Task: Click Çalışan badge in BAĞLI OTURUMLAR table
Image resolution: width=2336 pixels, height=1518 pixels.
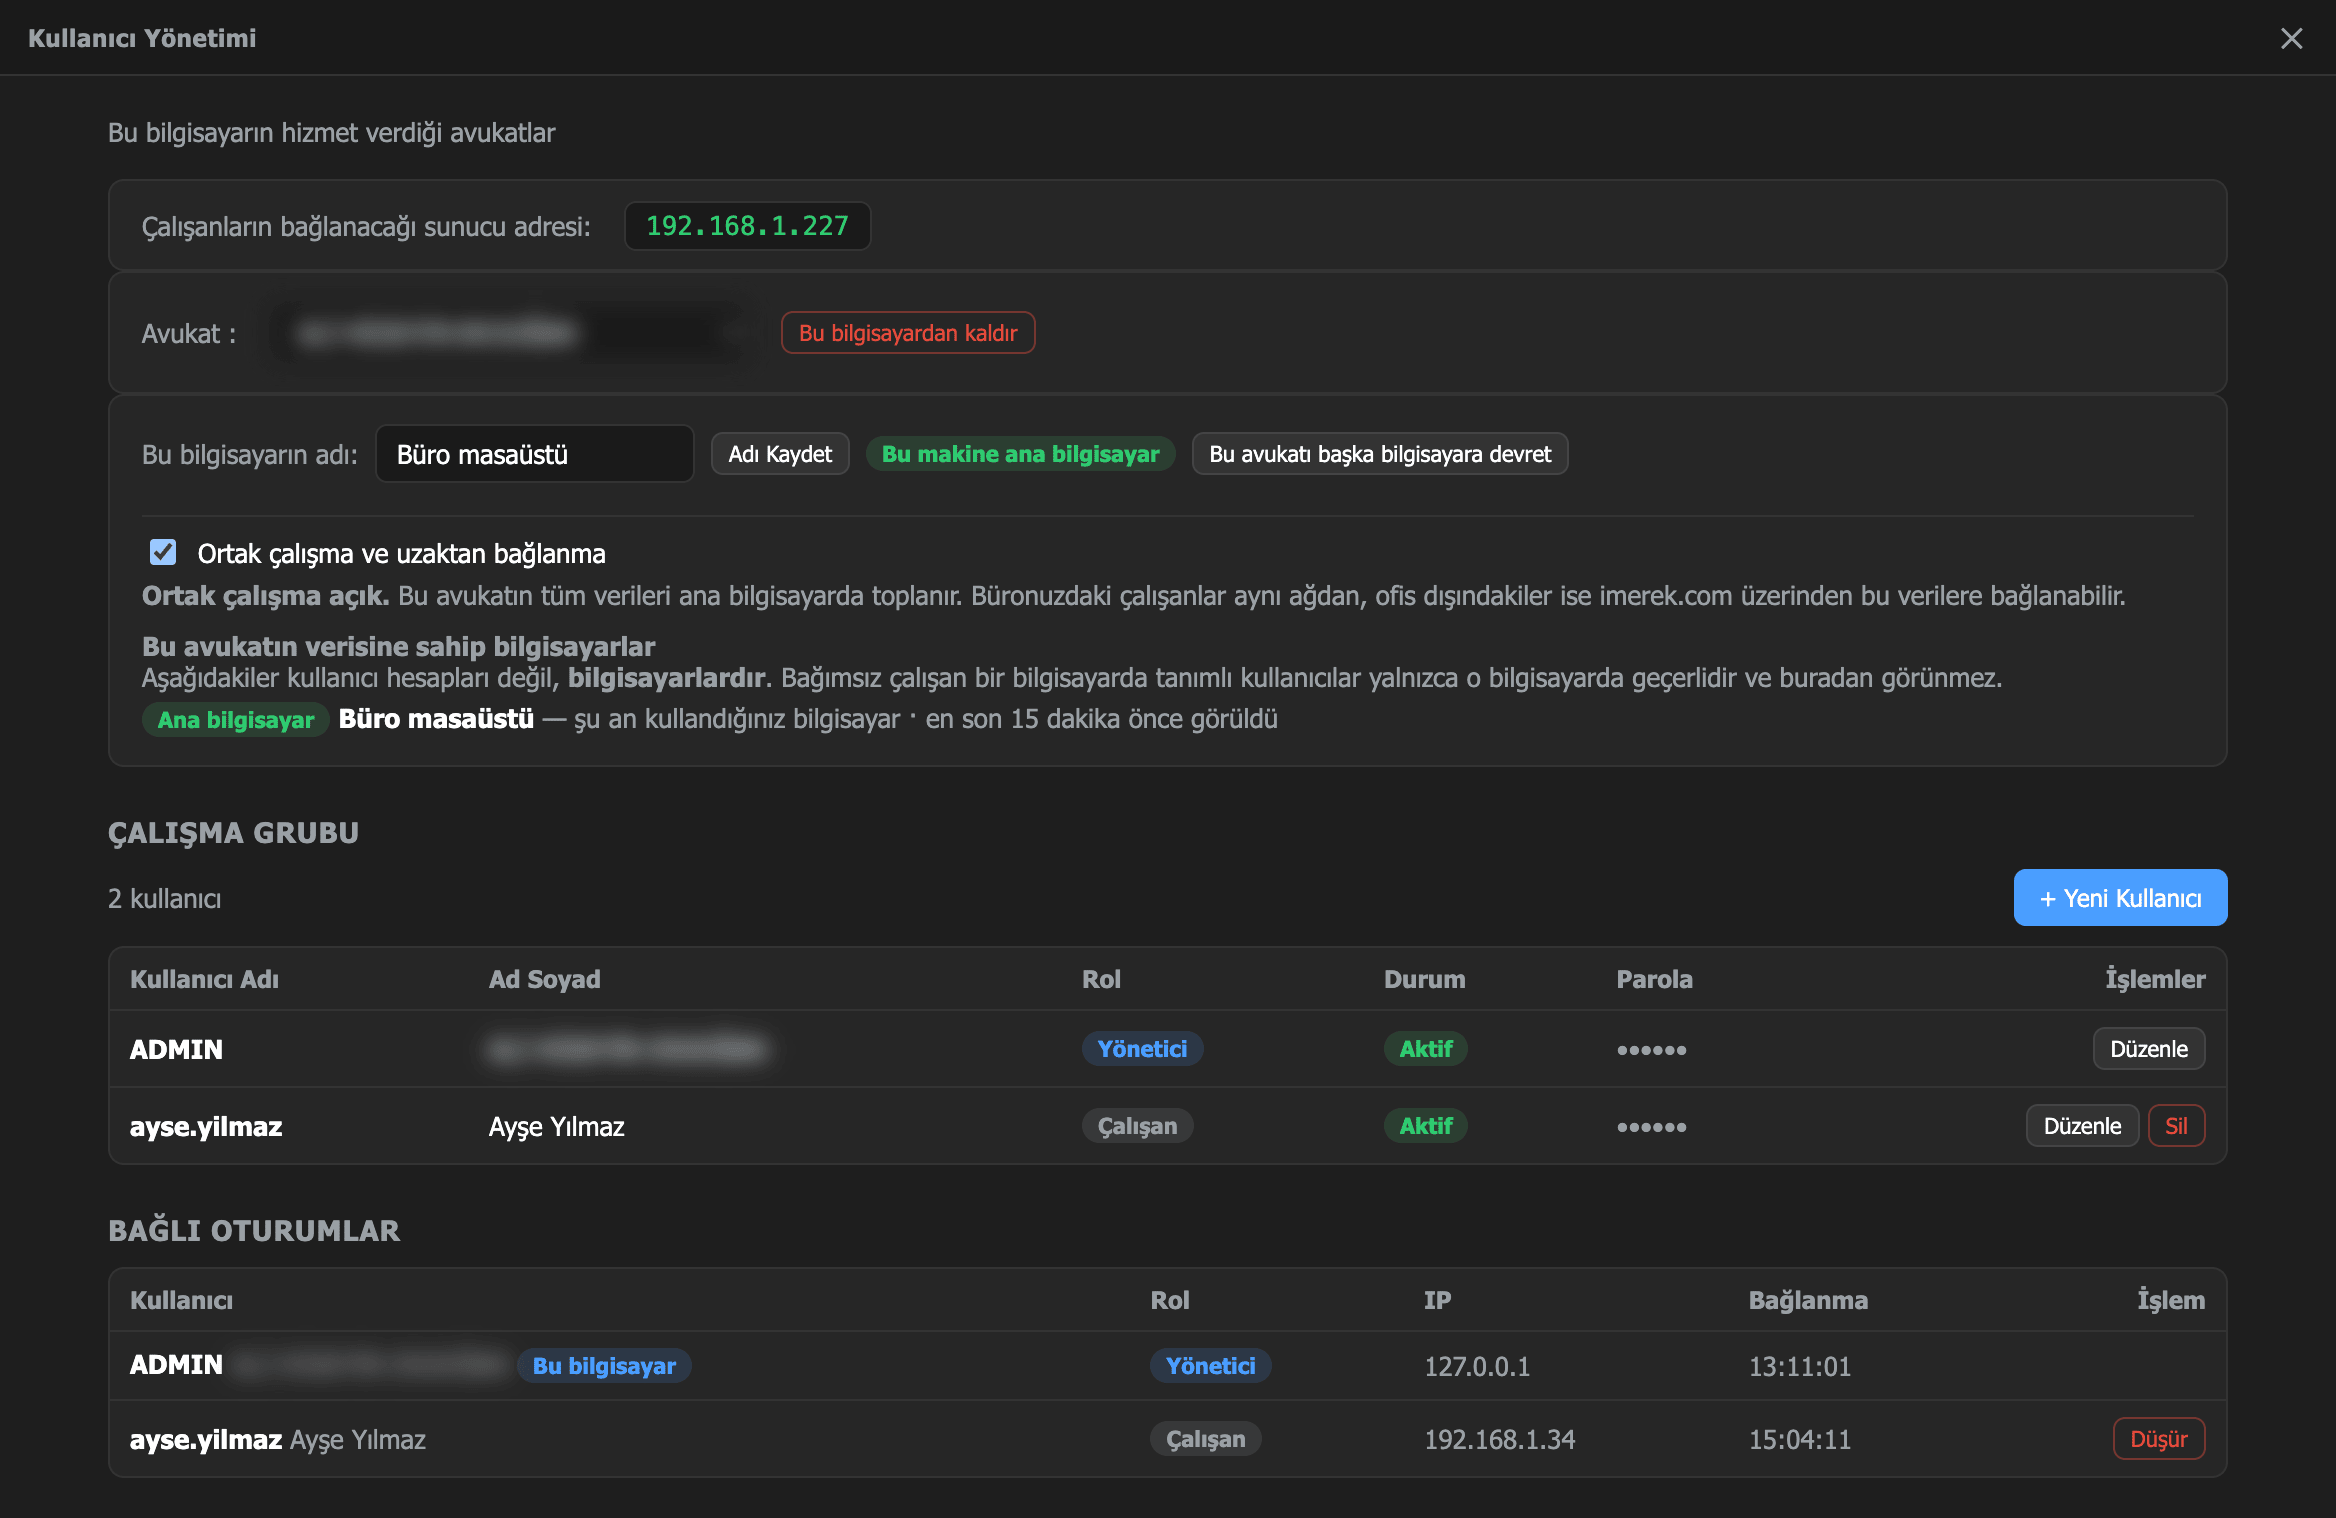Action: click(1205, 1439)
